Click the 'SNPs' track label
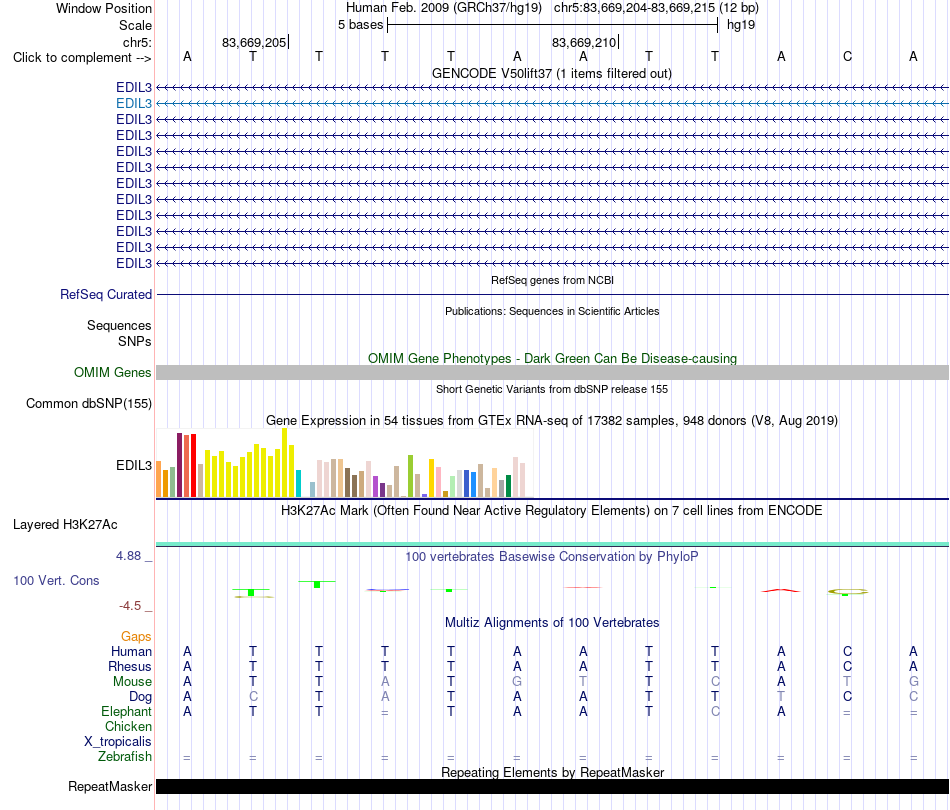 [x=135, y=341]
